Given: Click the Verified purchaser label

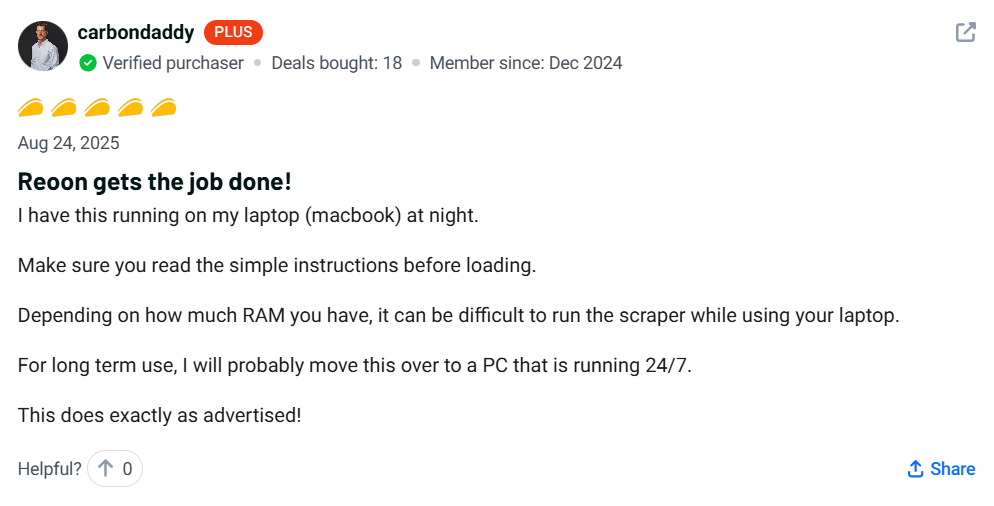Looking at the screenshot, I should pyautogui.click(x=173, y=63).
